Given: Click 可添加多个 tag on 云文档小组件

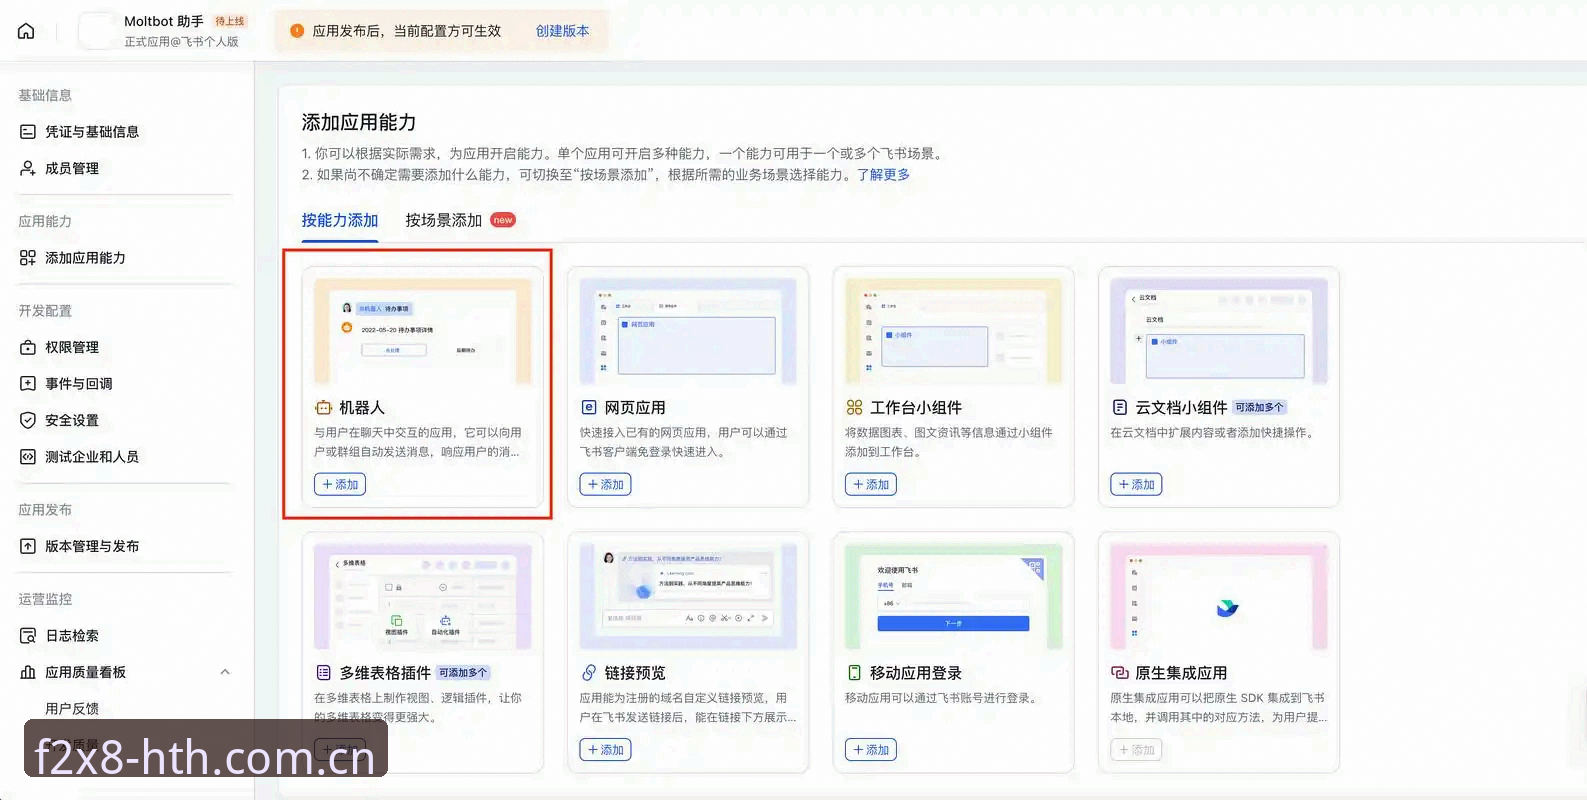Looking at the screenshot, I should coord(1259,408).
